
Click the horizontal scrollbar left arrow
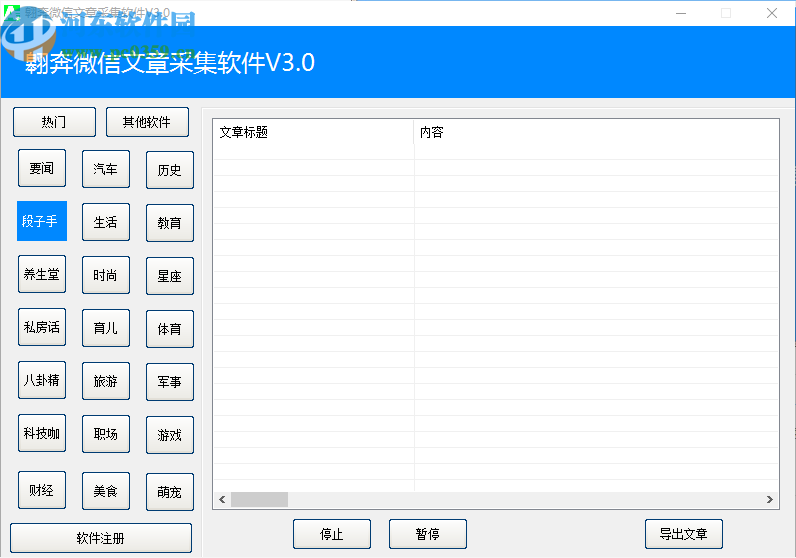(x=222, y=500)
